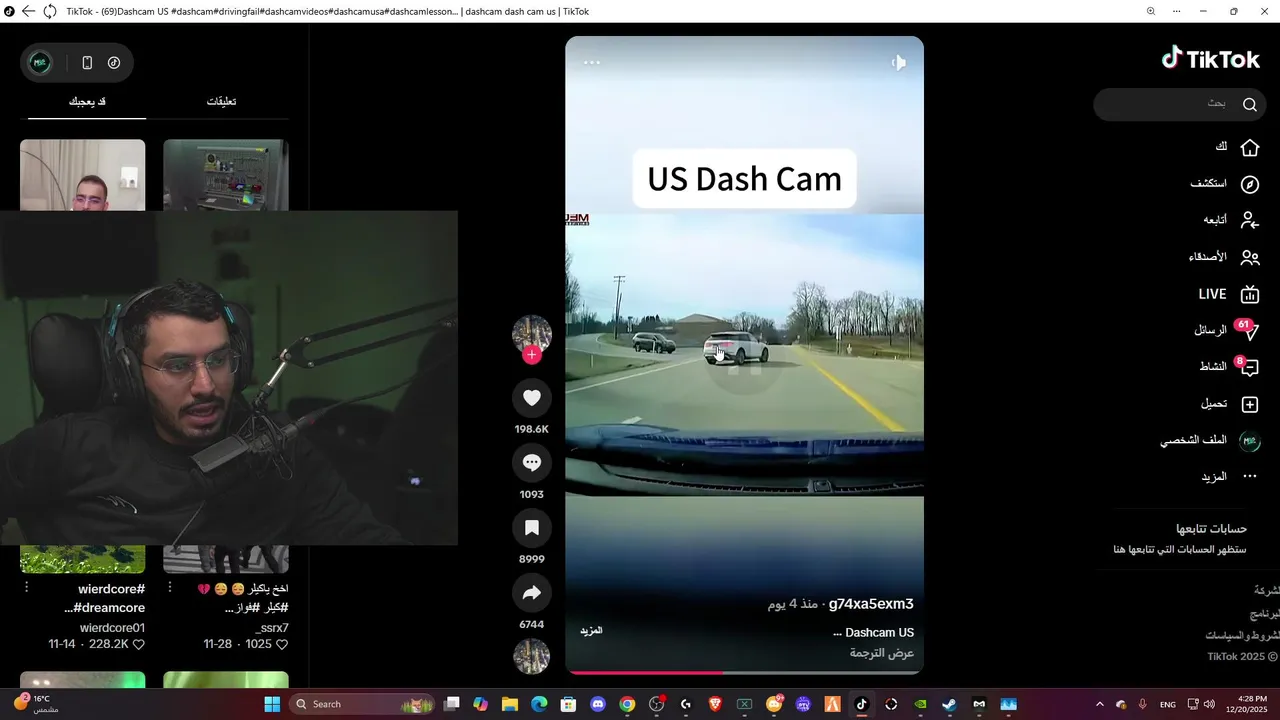Click Dashcam US caption text
Screen dimensions: 1280x720
point(880,633)
